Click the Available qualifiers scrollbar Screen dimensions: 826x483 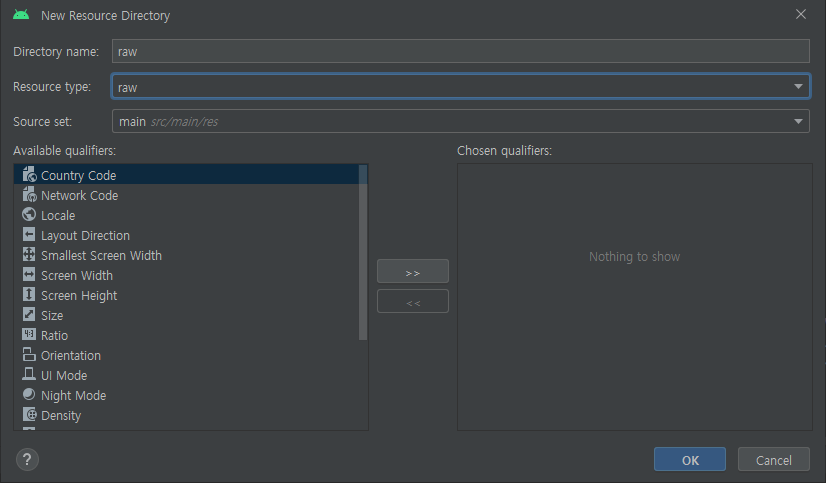[x=362, y=253]
